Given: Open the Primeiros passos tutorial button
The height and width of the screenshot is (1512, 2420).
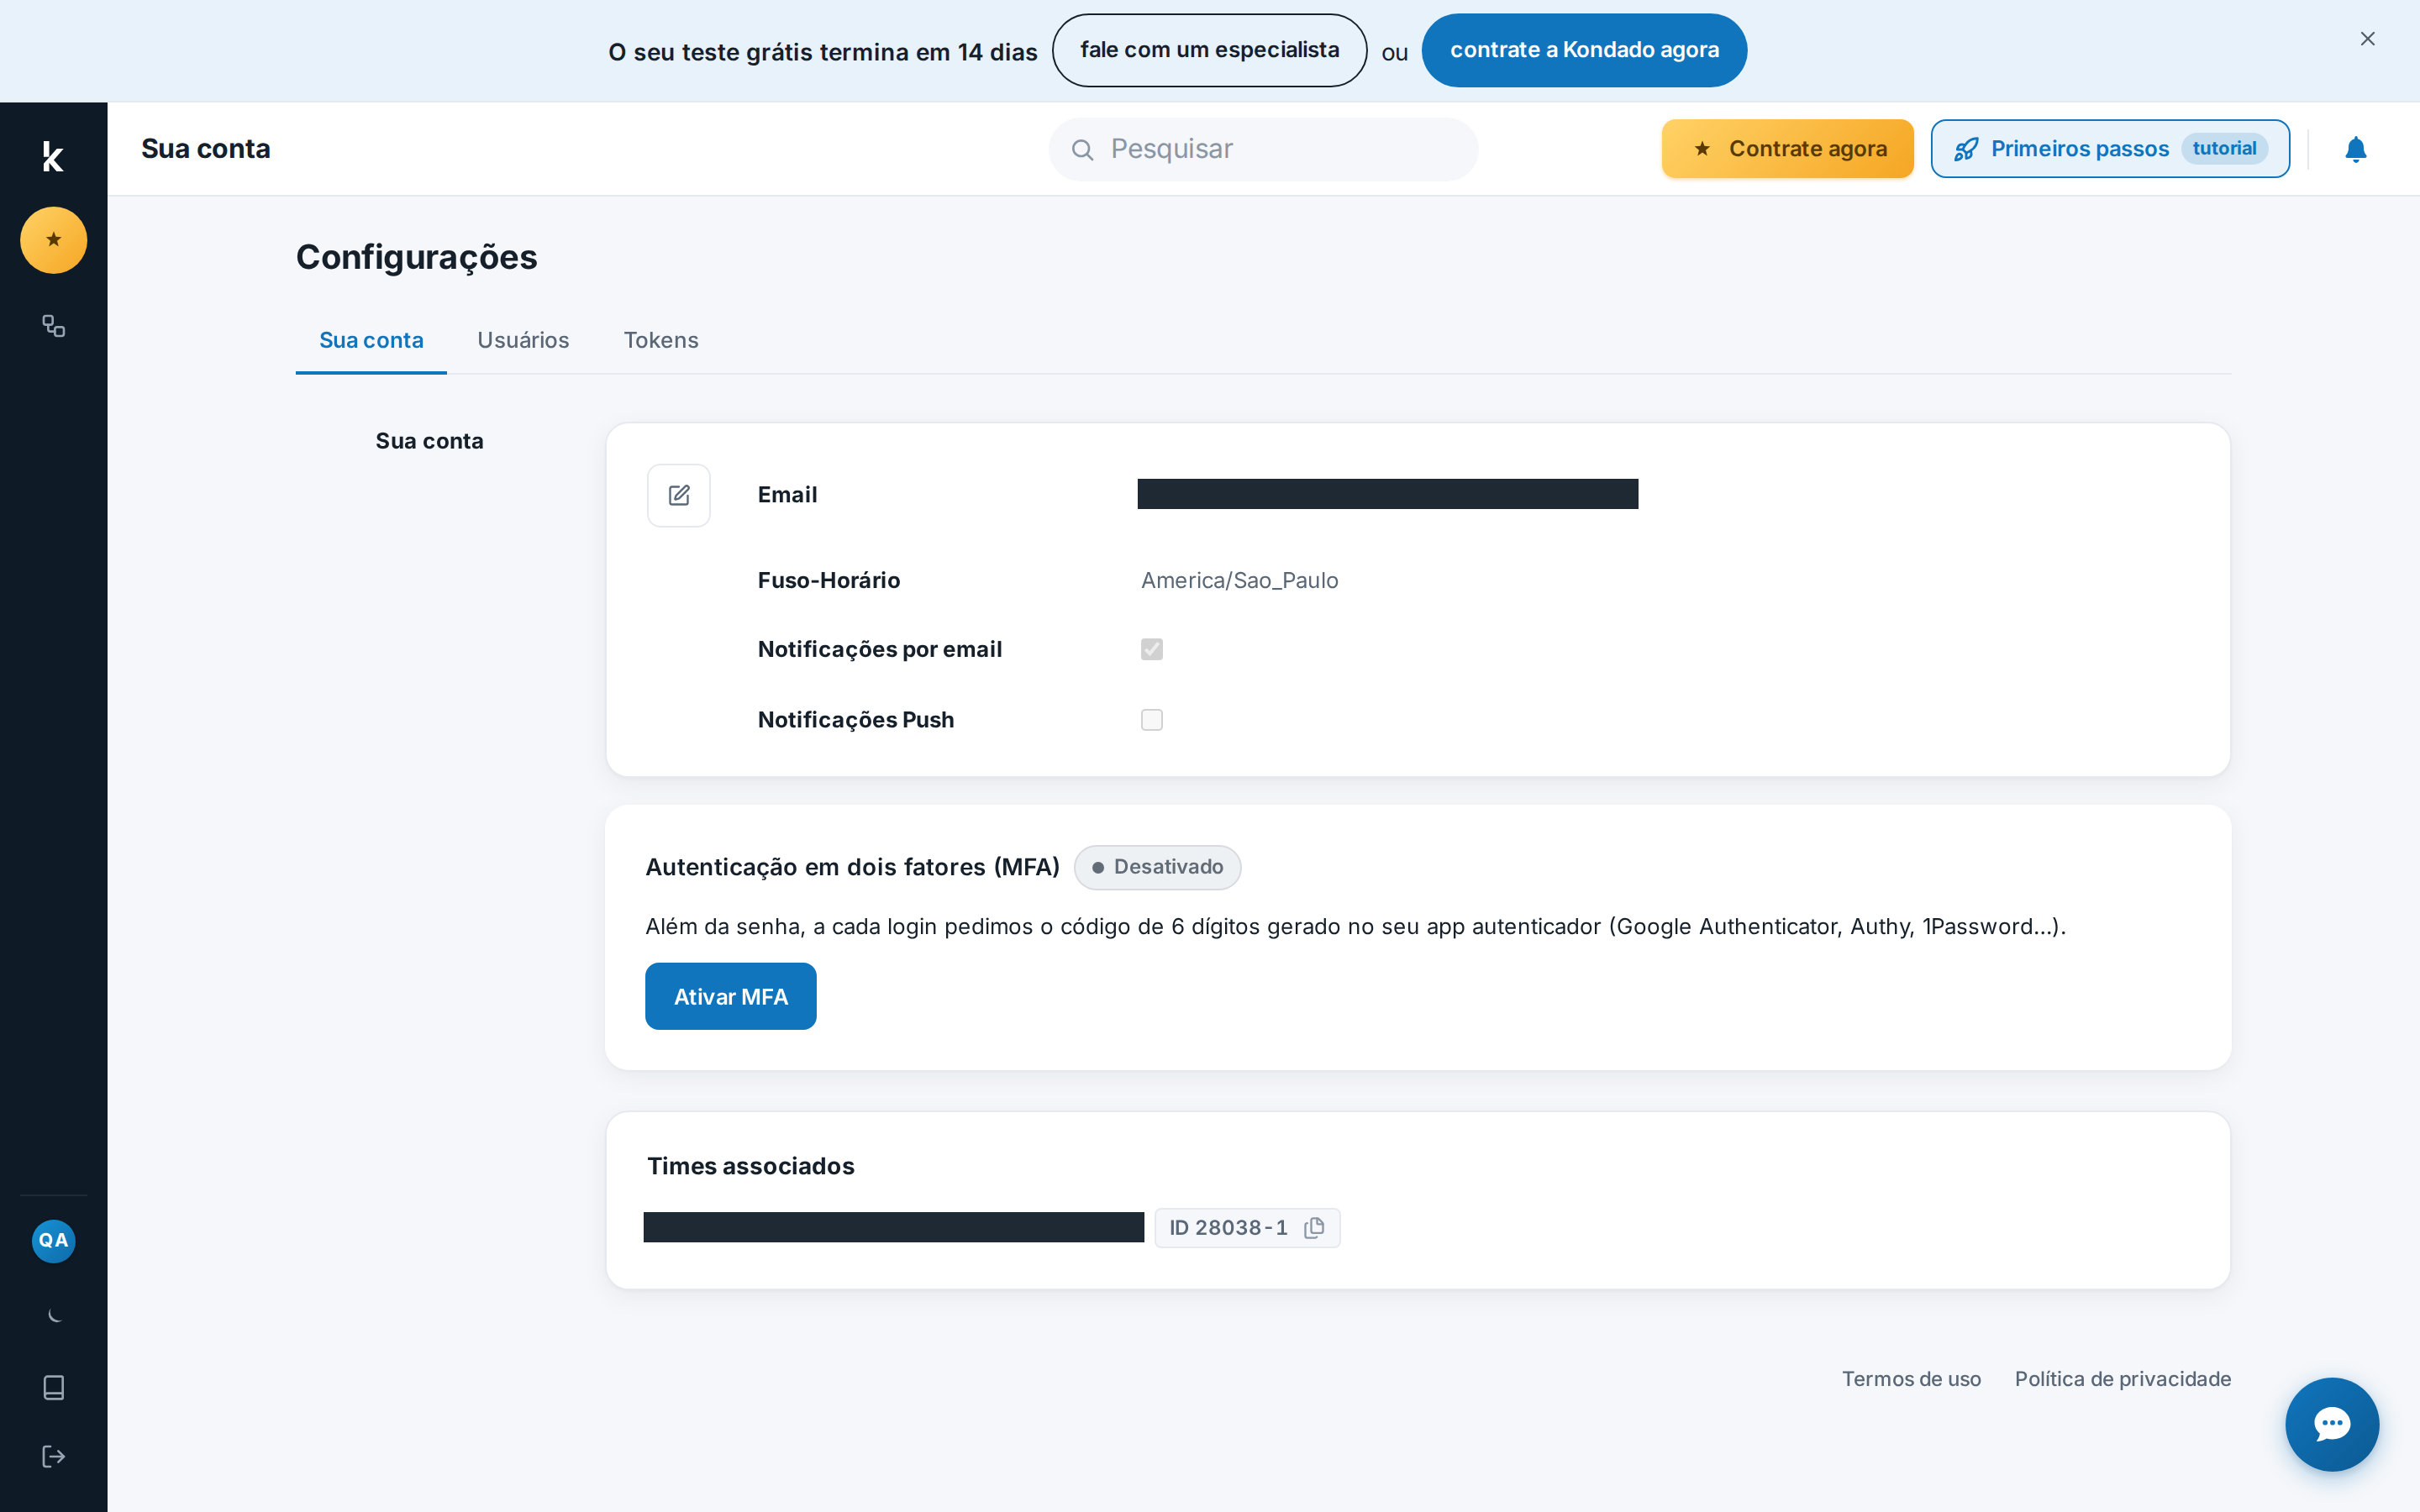Looking at the screenshot, I should point(2110,149).
